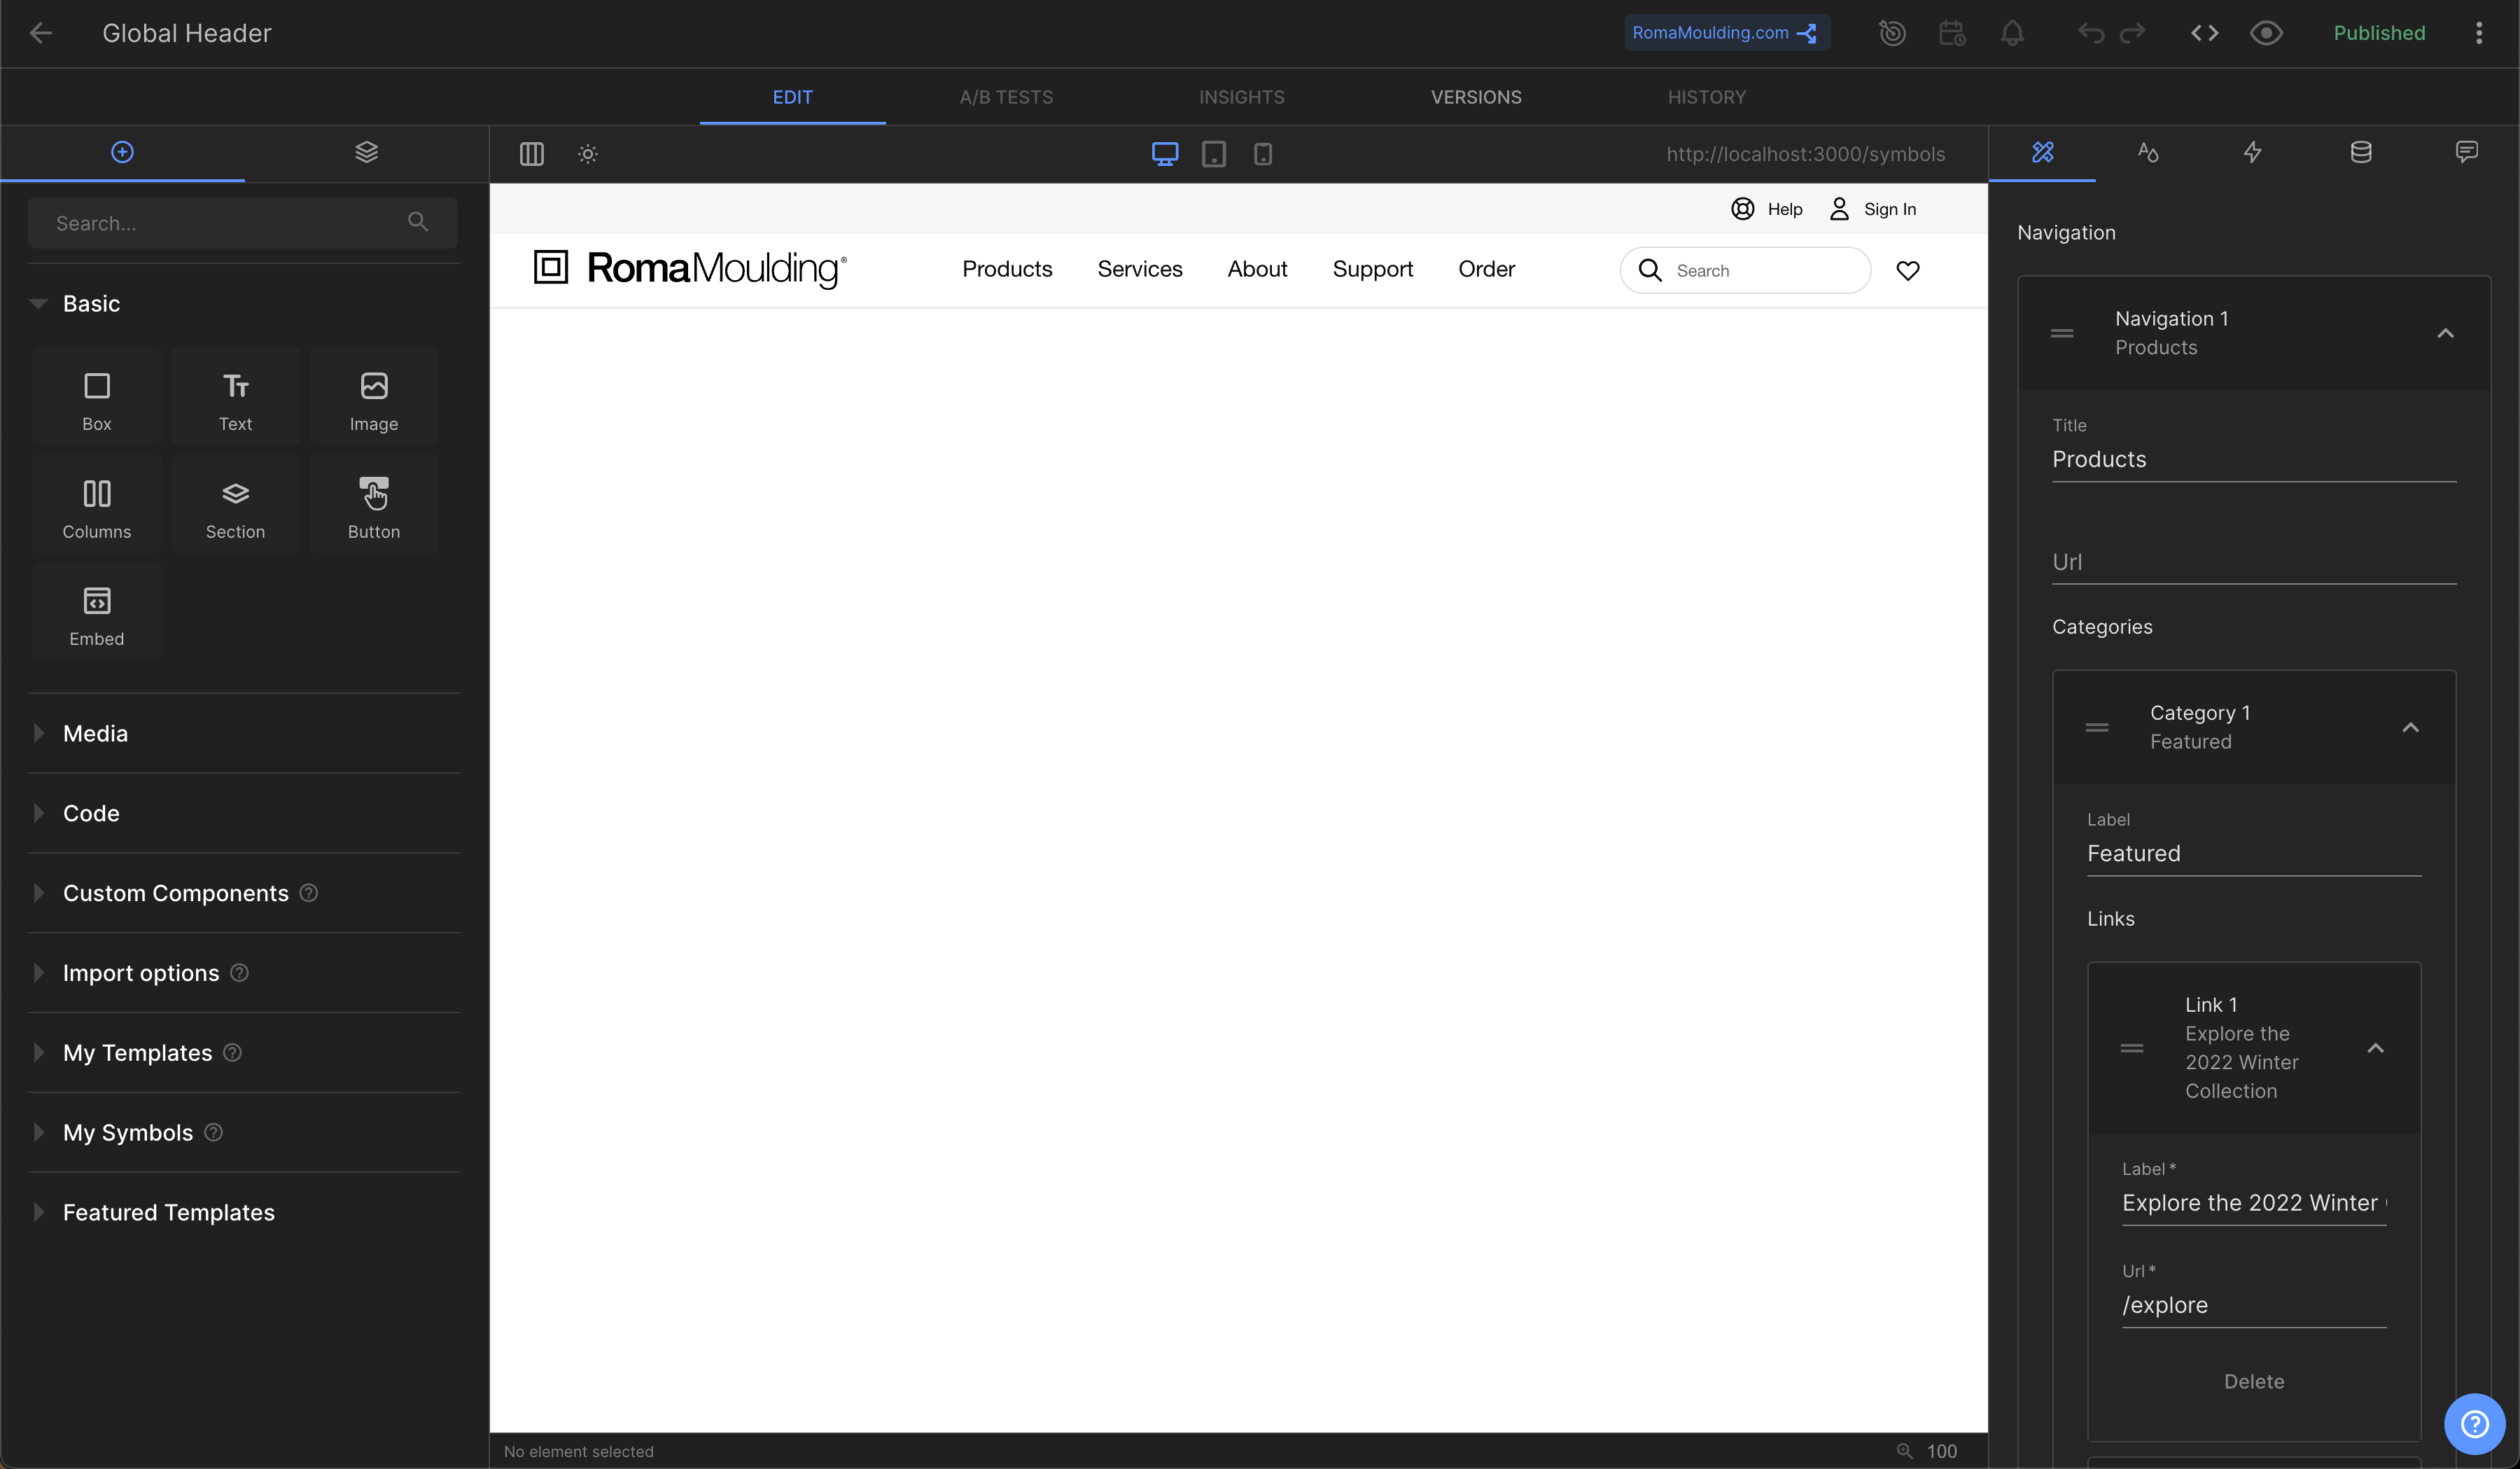Select the mobile phone viewport icon
Image resolution: width=2520 pixels, height=1469 pixels.
click(1263, 154)
